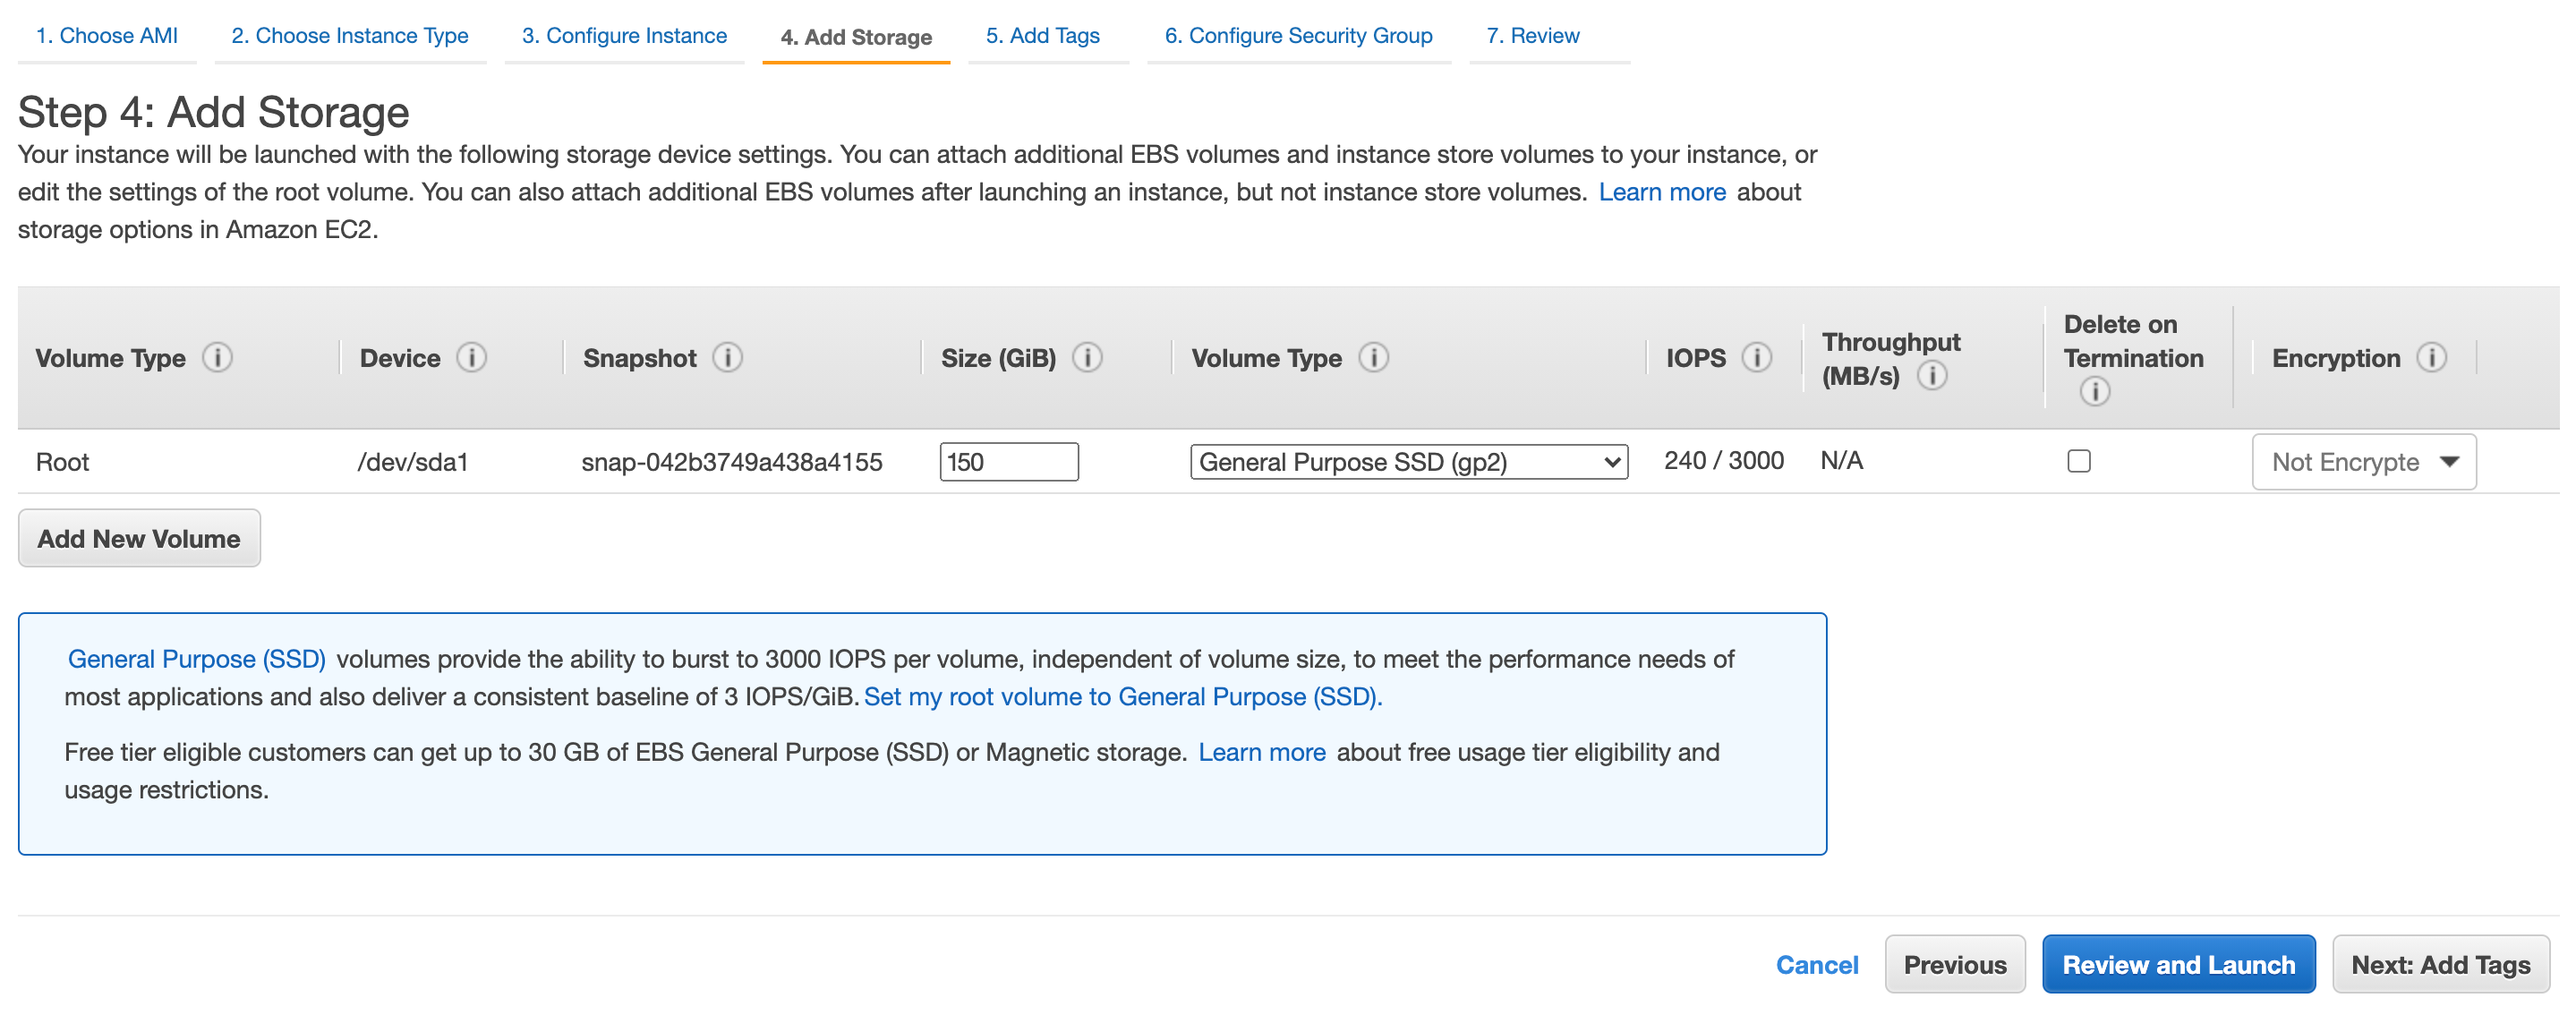The width and height of the screenshot is (2576, 1015).
Task: Open the free tier Learn more link
Action: 1262,752
